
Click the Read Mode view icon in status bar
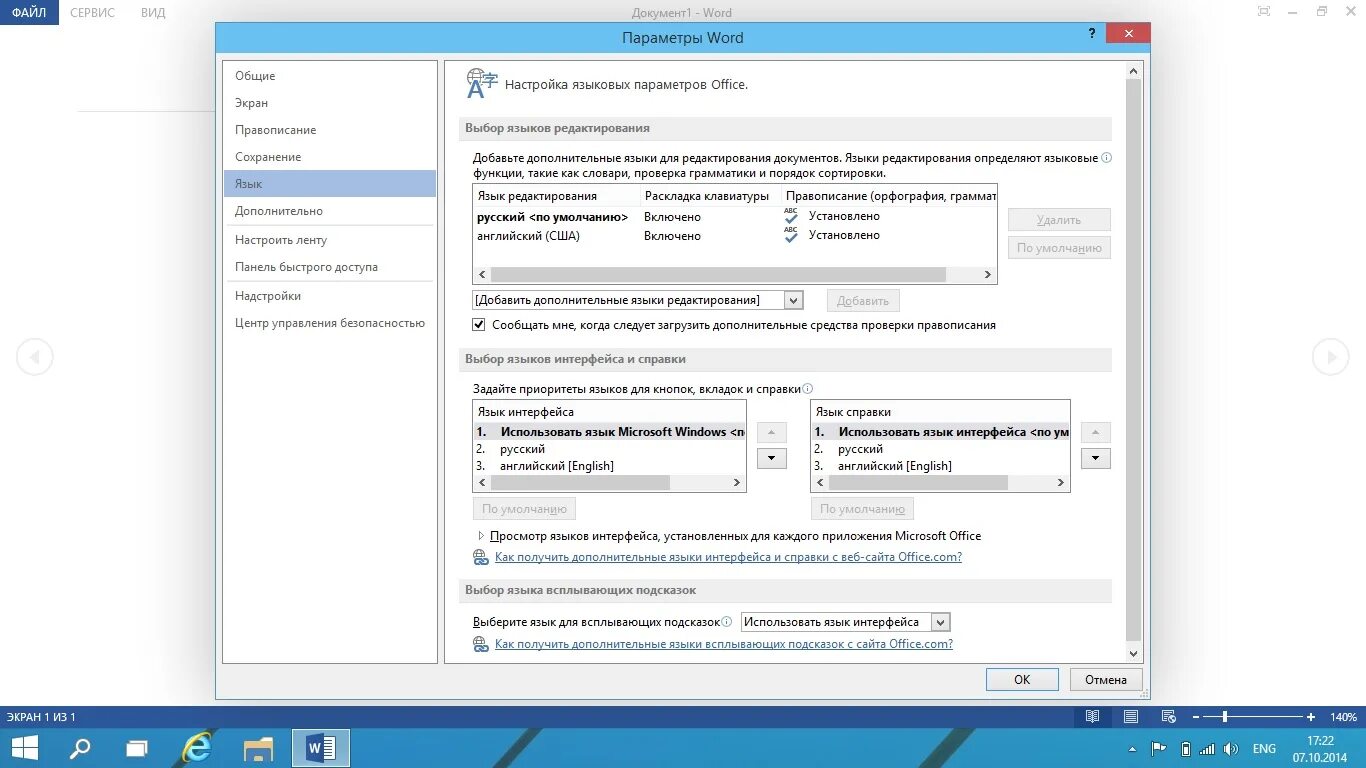1092,717
